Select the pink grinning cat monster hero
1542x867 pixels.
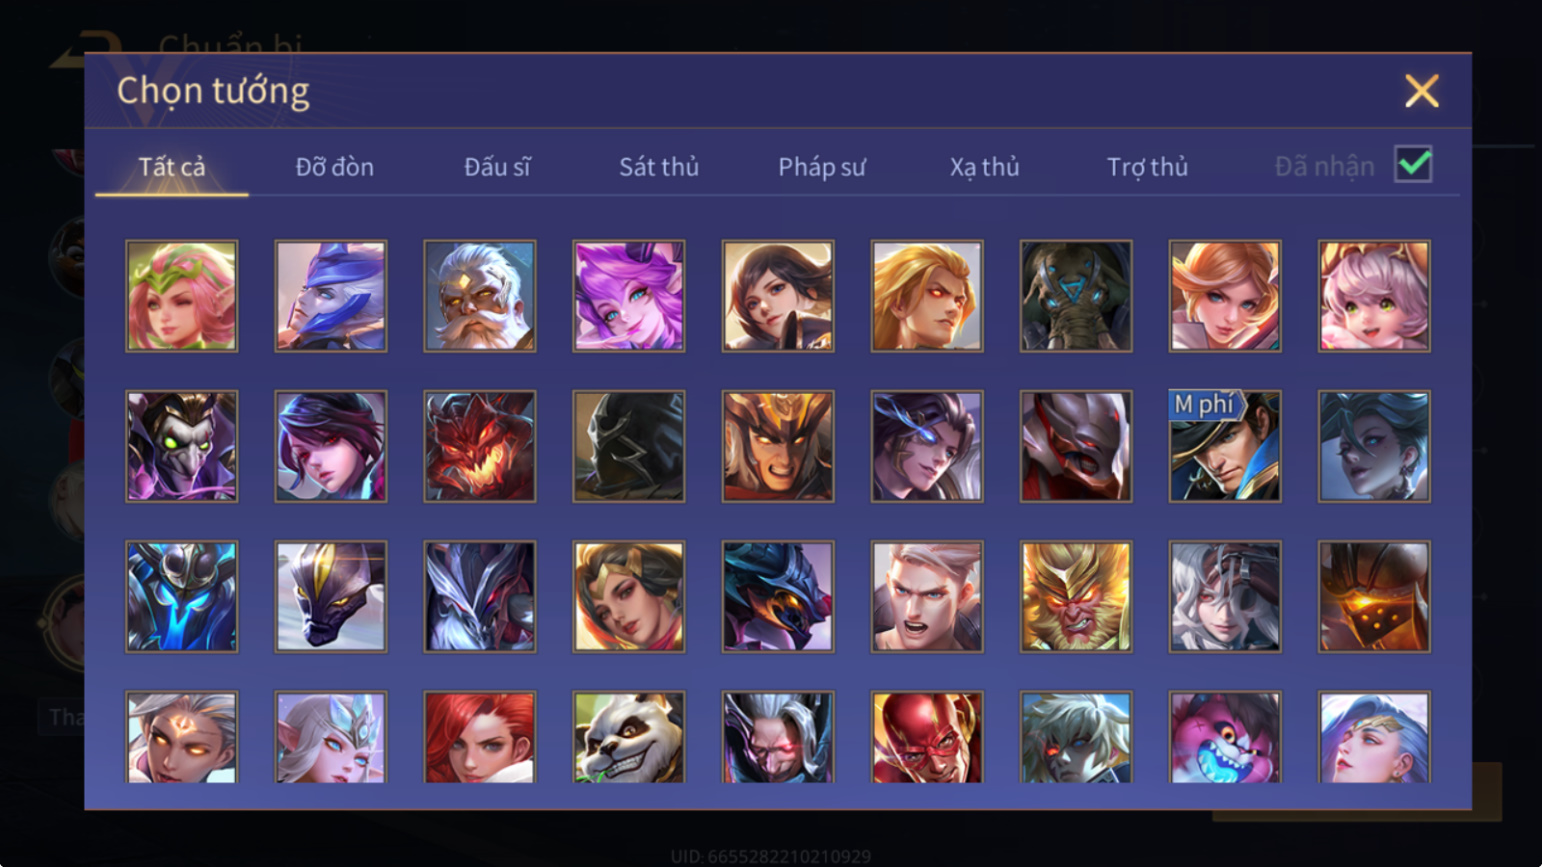point(1225,737)
